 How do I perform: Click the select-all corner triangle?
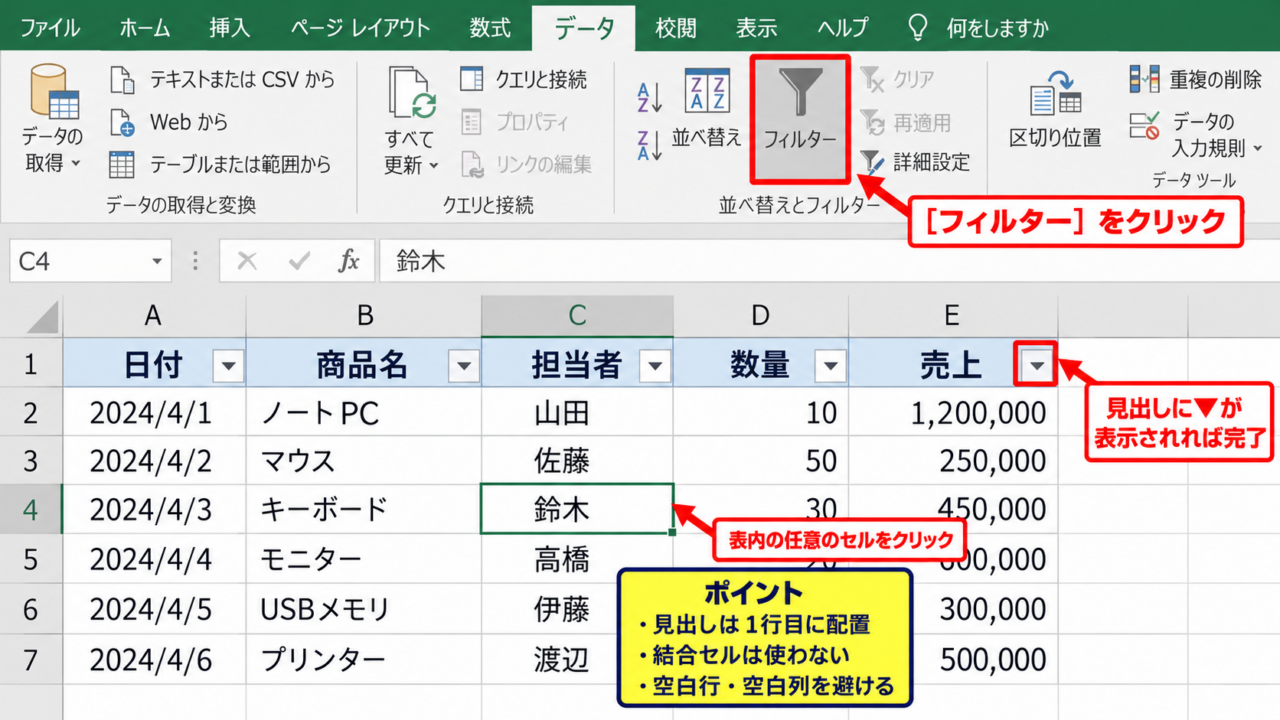click(42, 318)
